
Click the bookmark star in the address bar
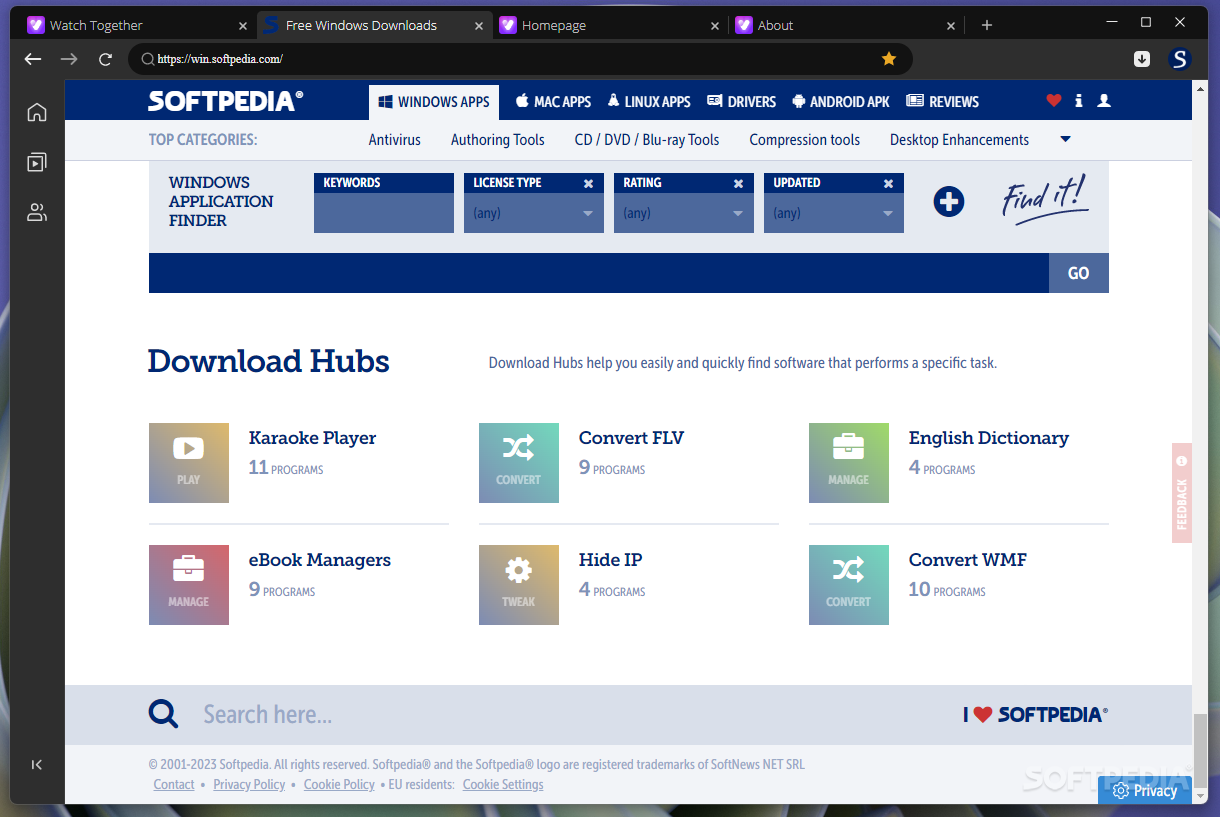[889, 59]
